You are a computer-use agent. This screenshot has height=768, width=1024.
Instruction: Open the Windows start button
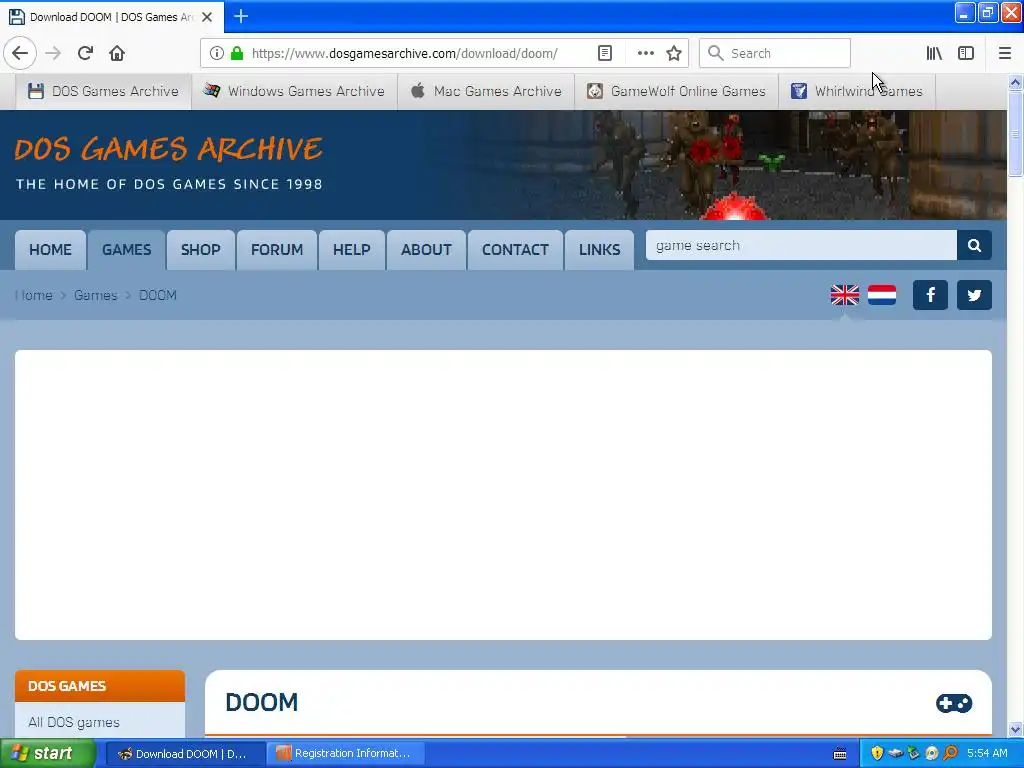click(x=48, y=754)
